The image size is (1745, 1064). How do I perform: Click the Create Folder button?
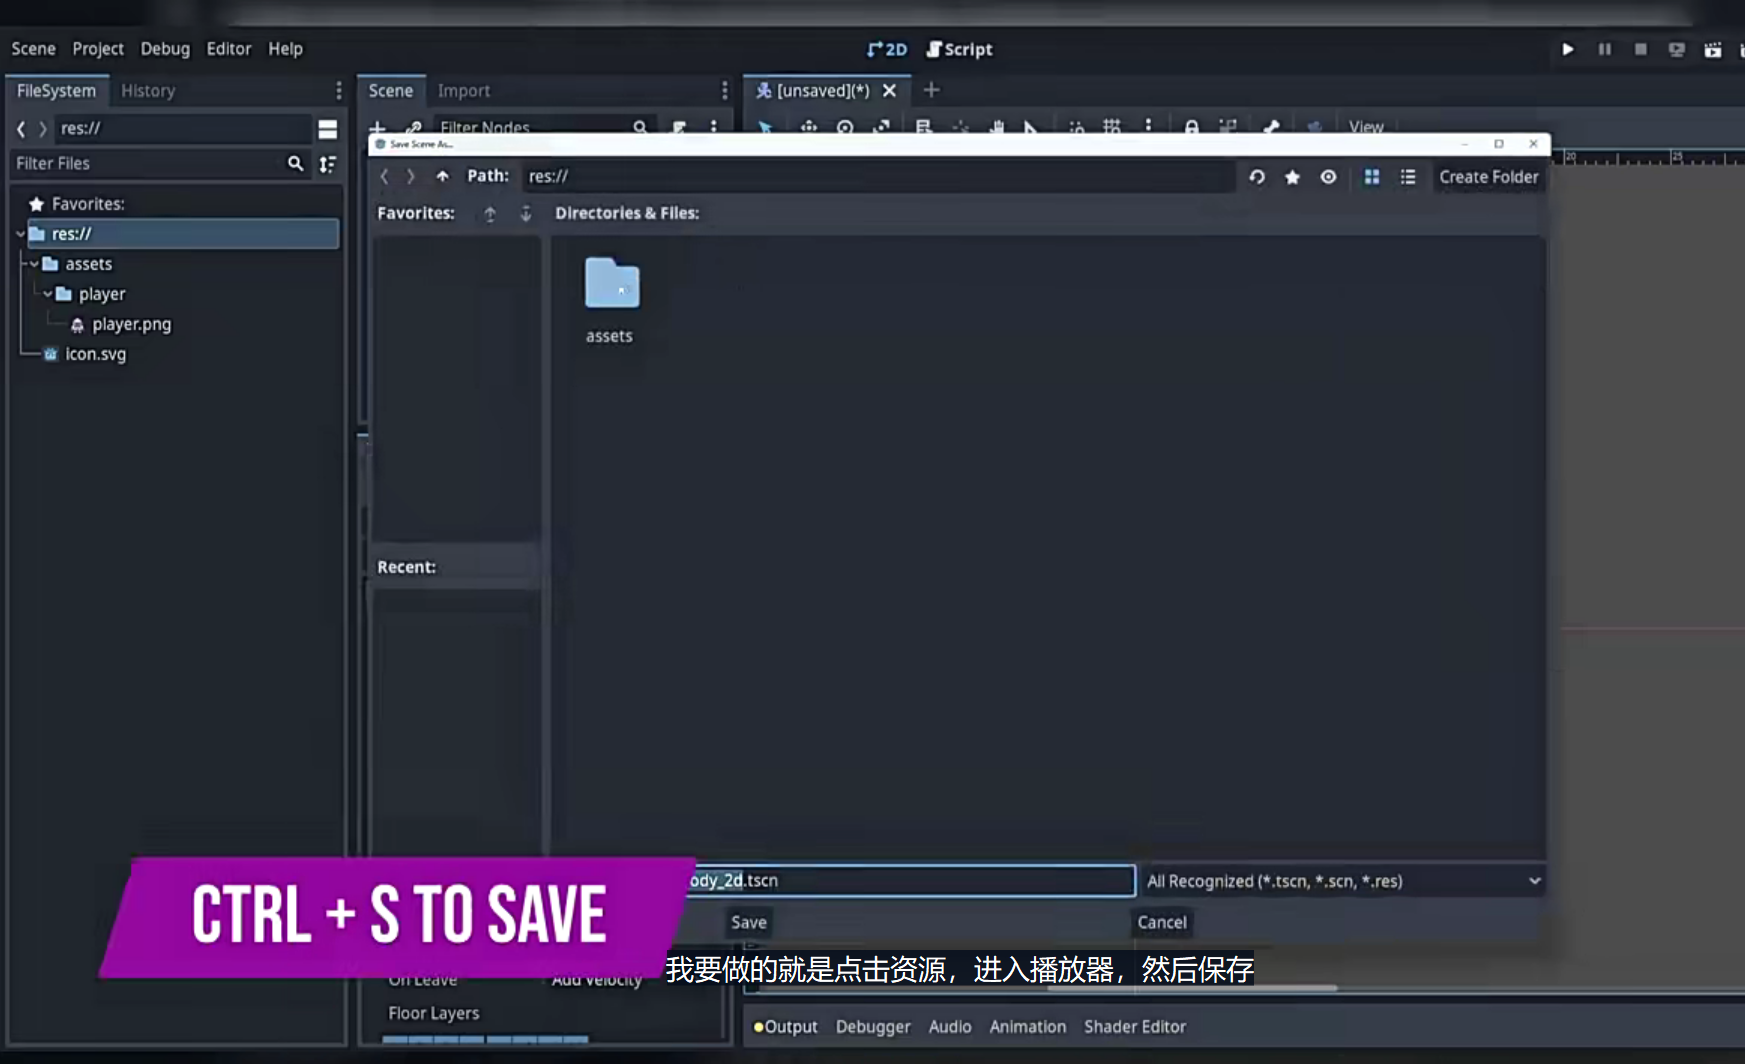[x=1488, y=177]
